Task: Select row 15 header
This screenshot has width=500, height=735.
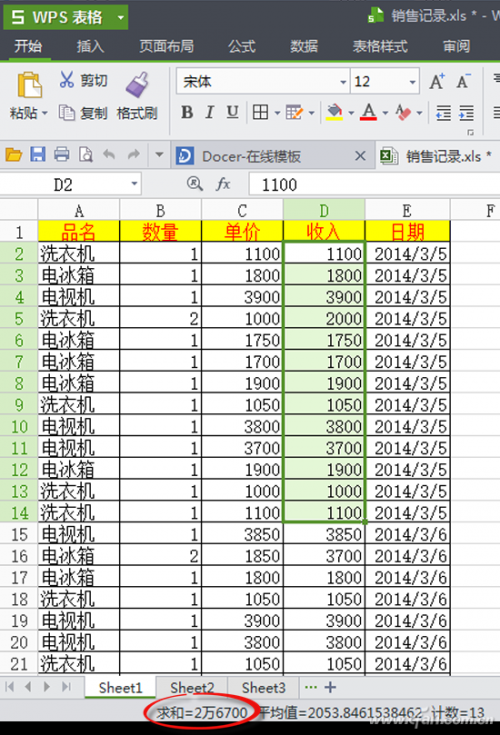Action: [x=19, y=534]
